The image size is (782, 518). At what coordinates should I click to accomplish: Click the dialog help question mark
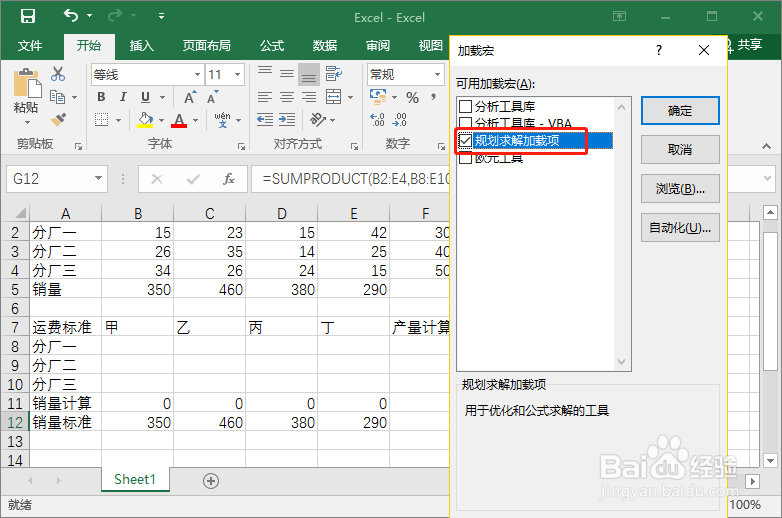pyautogui.click(x=658, y=50)
